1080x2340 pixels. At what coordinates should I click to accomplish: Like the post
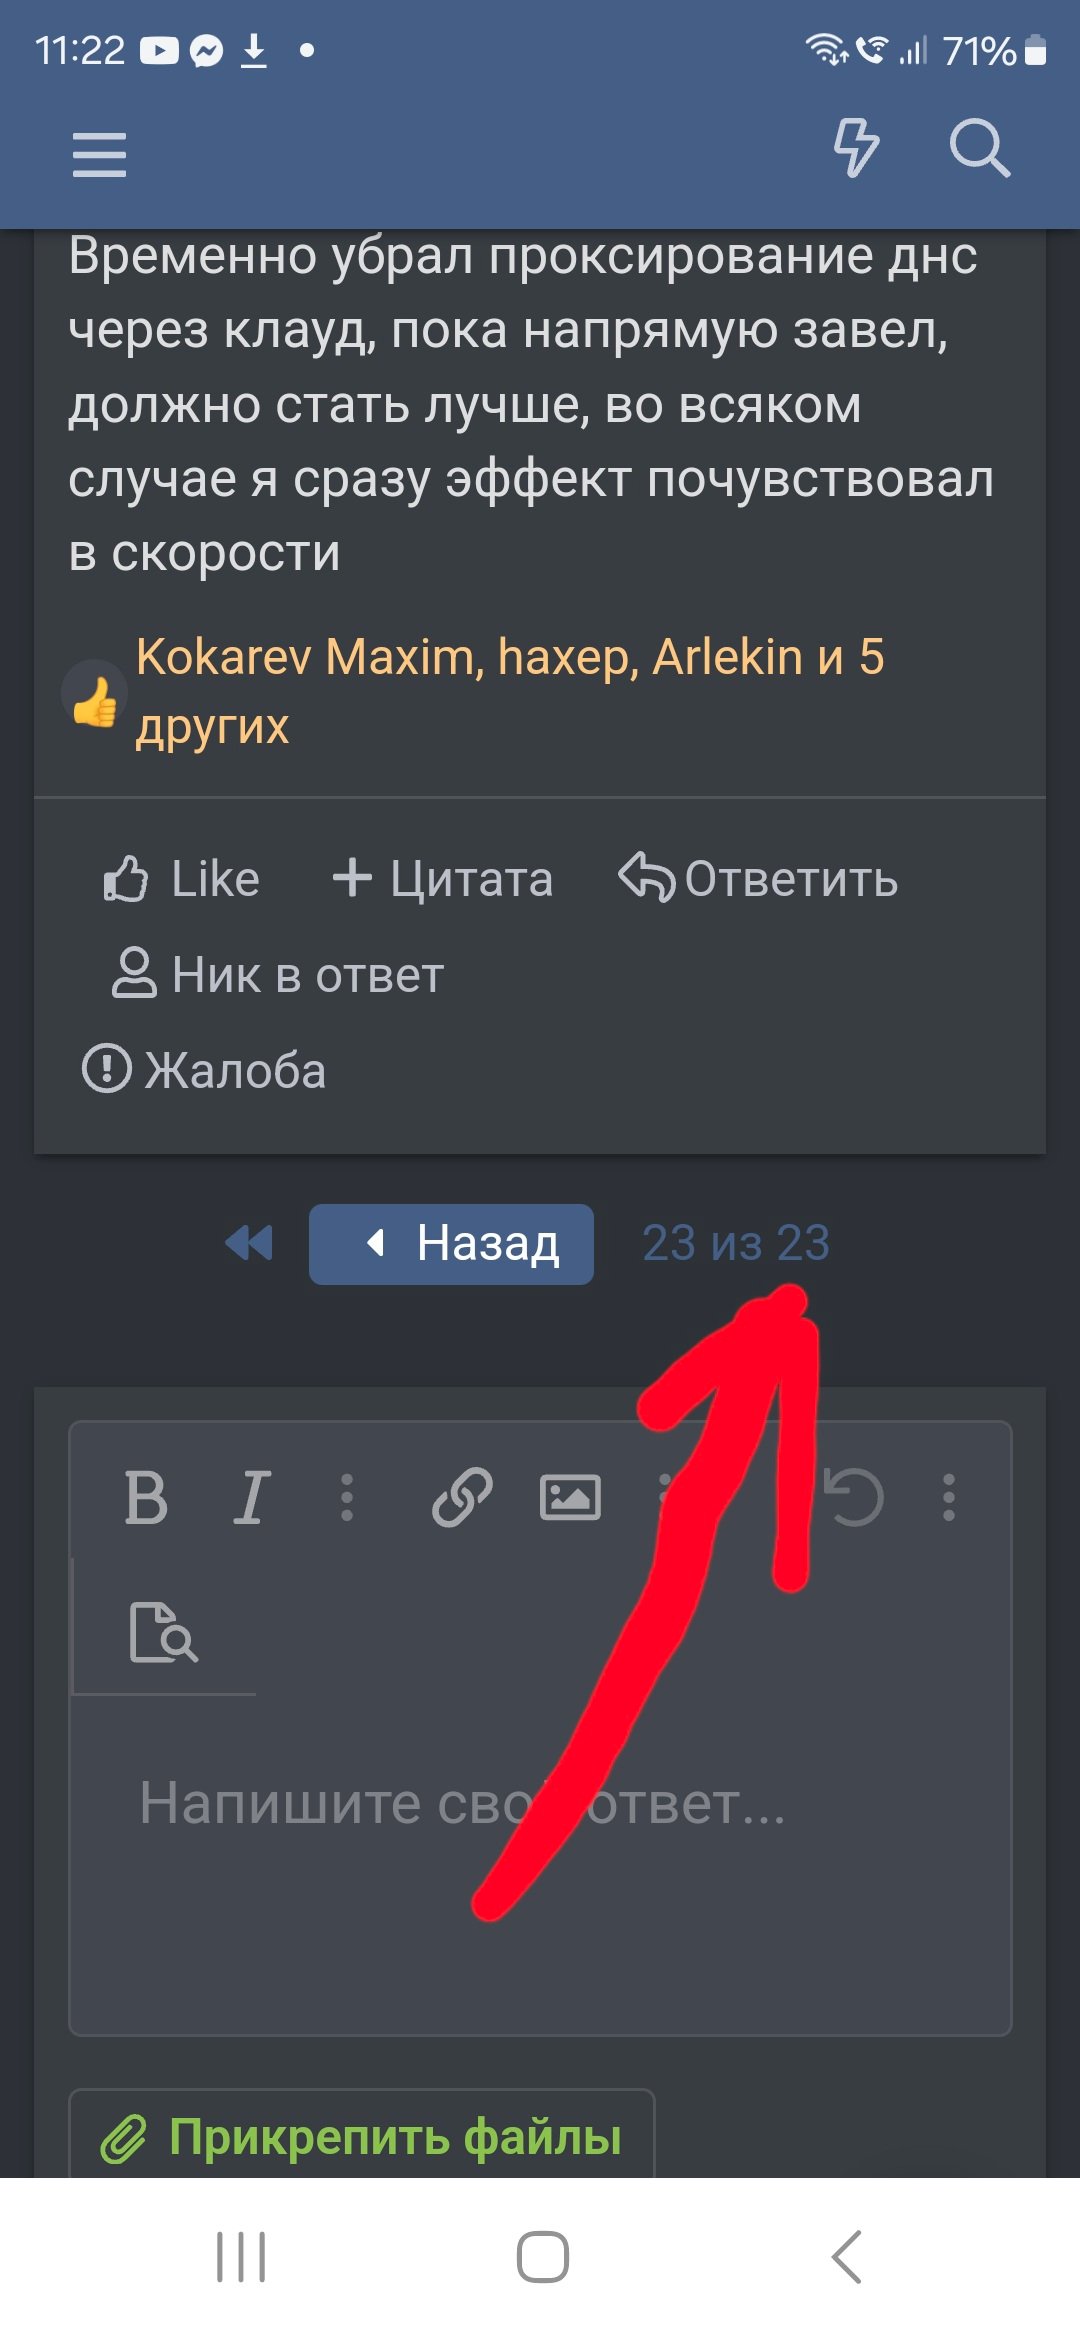point(181,880)
